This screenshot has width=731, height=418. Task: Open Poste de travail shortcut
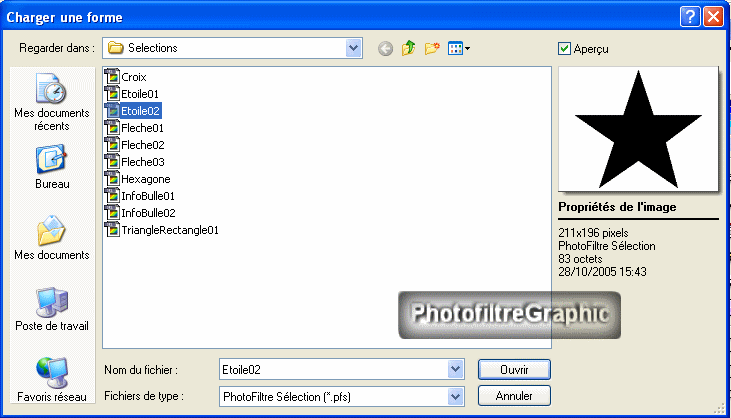[51, 309]
